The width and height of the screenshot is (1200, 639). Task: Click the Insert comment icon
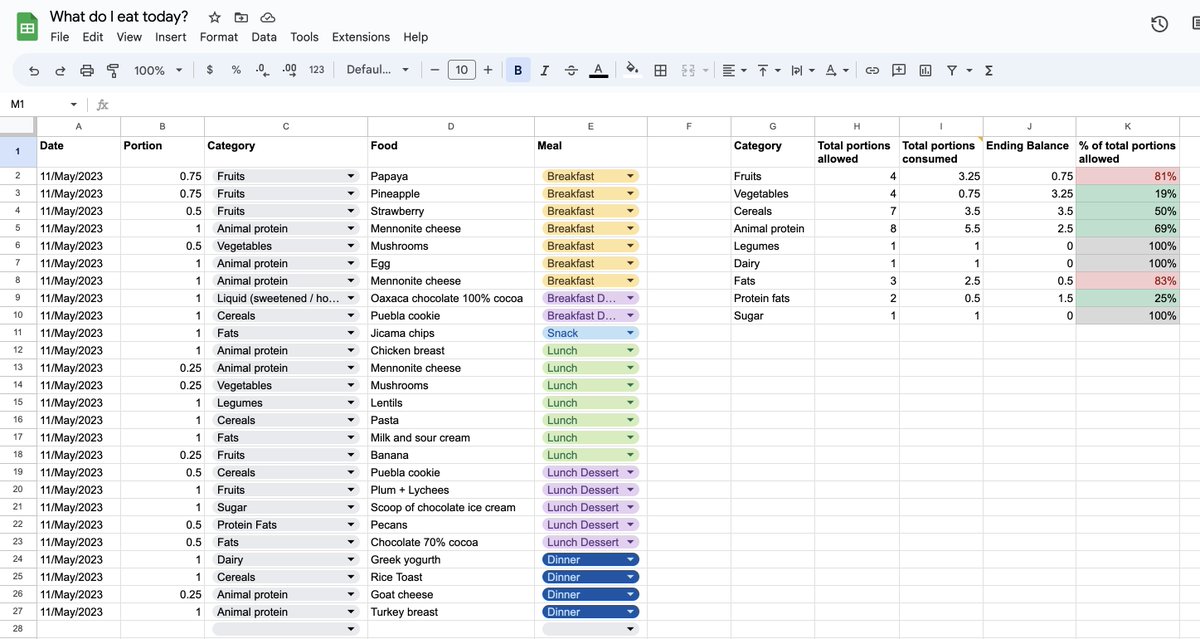click(x=898, y=70)
